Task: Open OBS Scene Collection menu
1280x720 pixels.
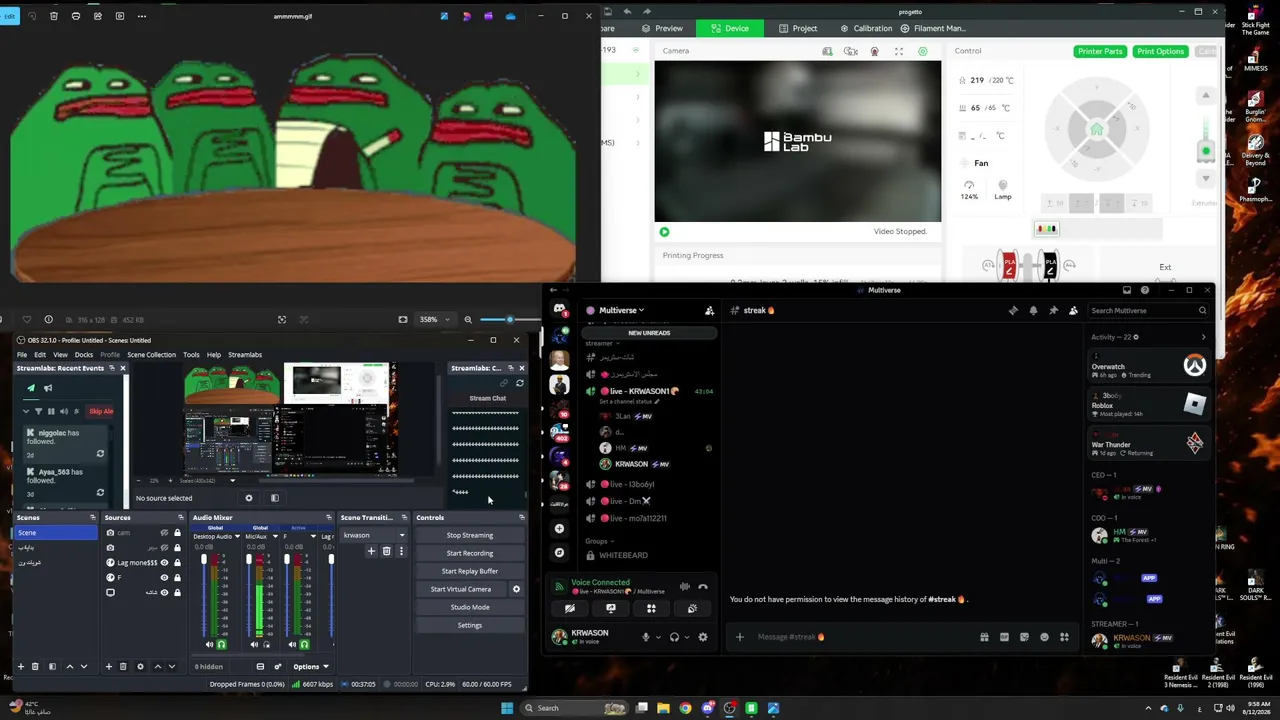Action: tap(151, 355)
